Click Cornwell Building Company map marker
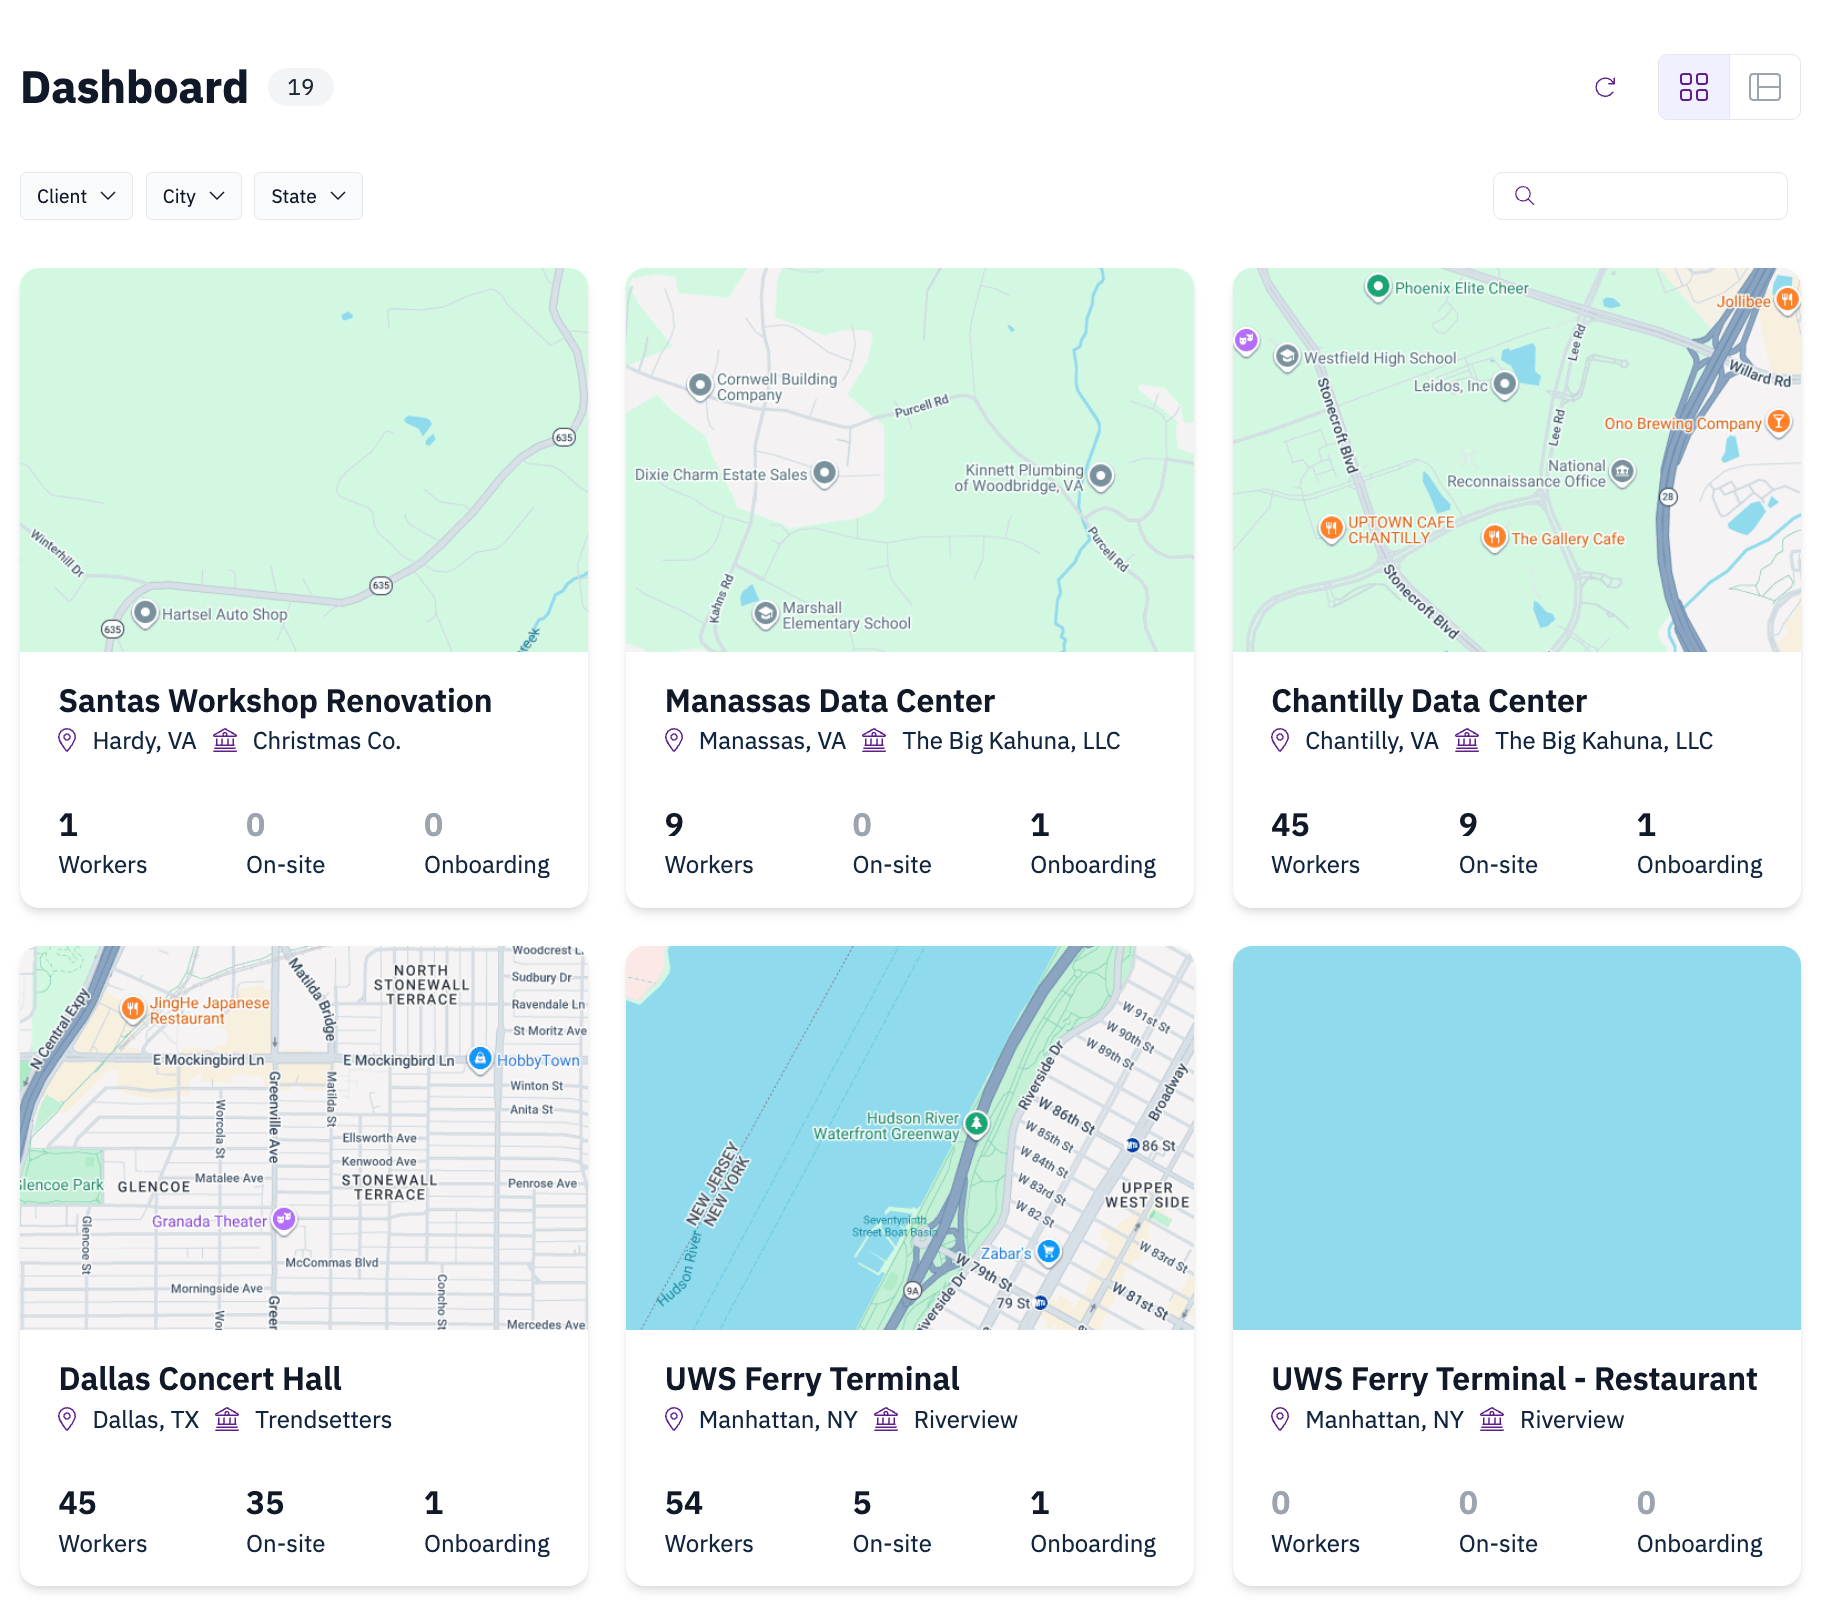The width and height of the screenshot is (1830, 1616). tap(700, 384)
